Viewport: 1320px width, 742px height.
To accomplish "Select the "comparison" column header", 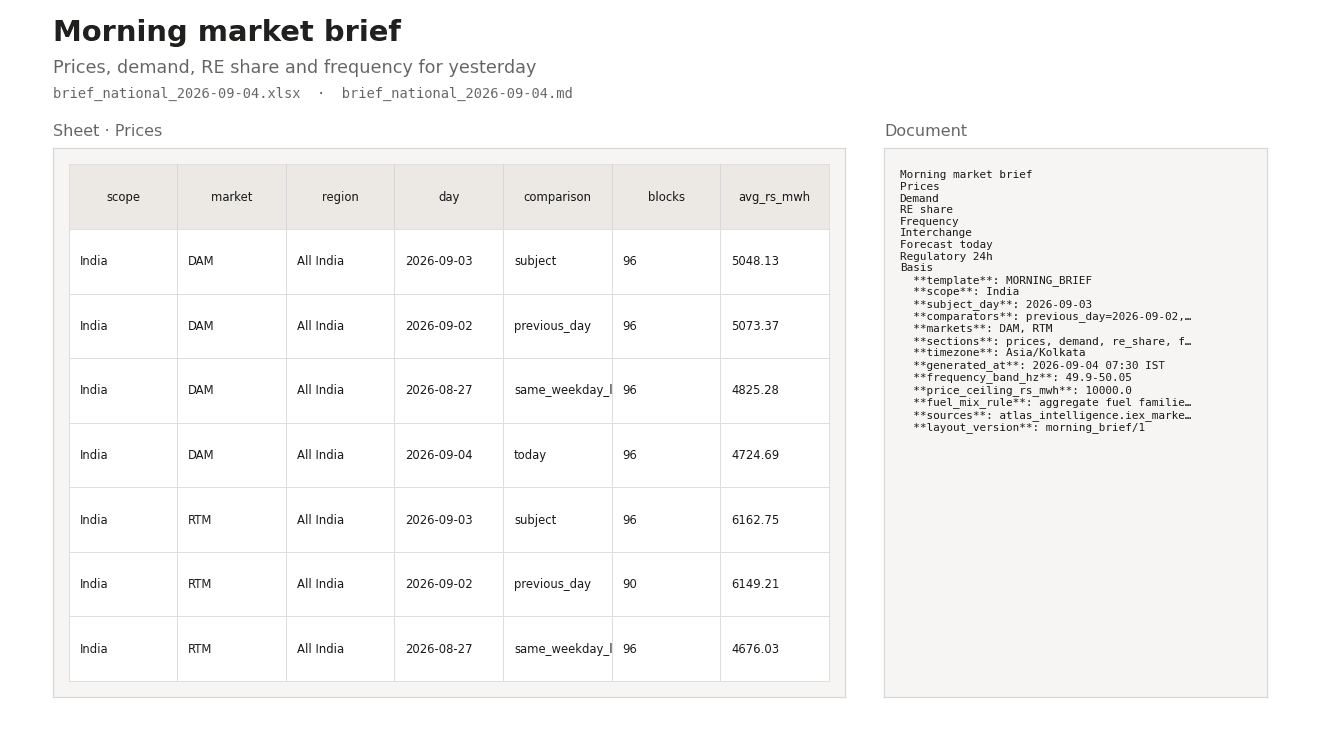I will click(557, 197).
